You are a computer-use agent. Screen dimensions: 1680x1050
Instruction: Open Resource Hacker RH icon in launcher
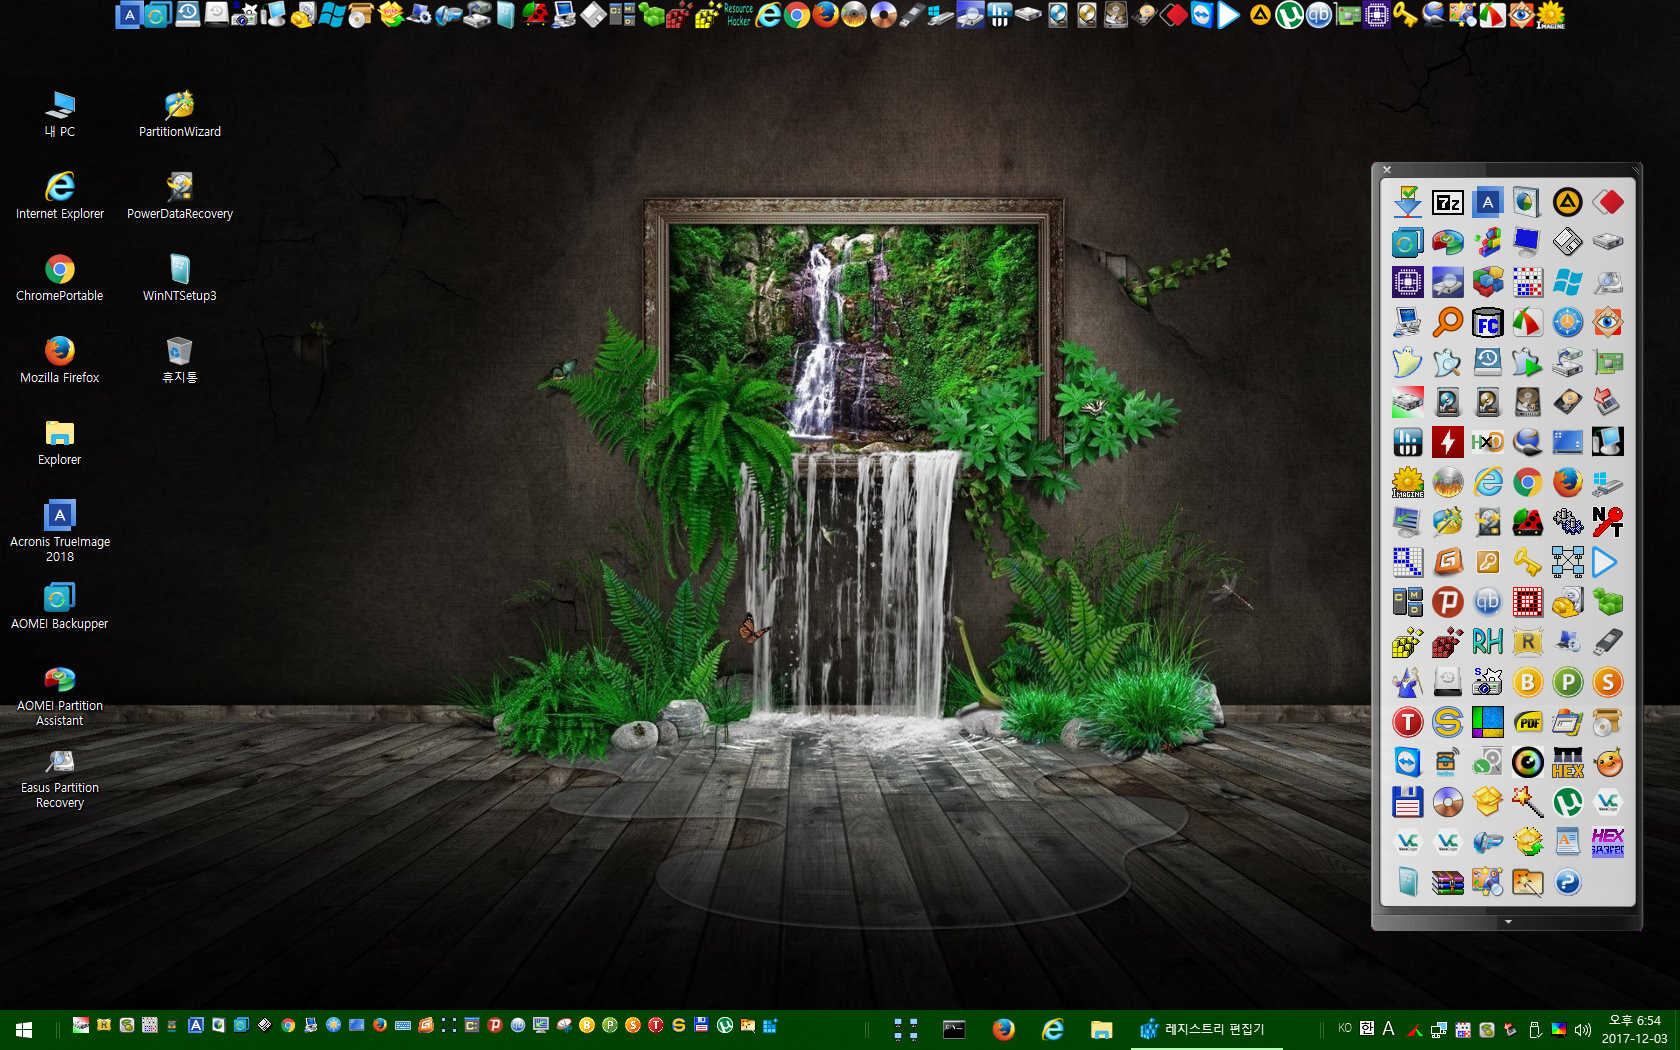[1487, 642]
